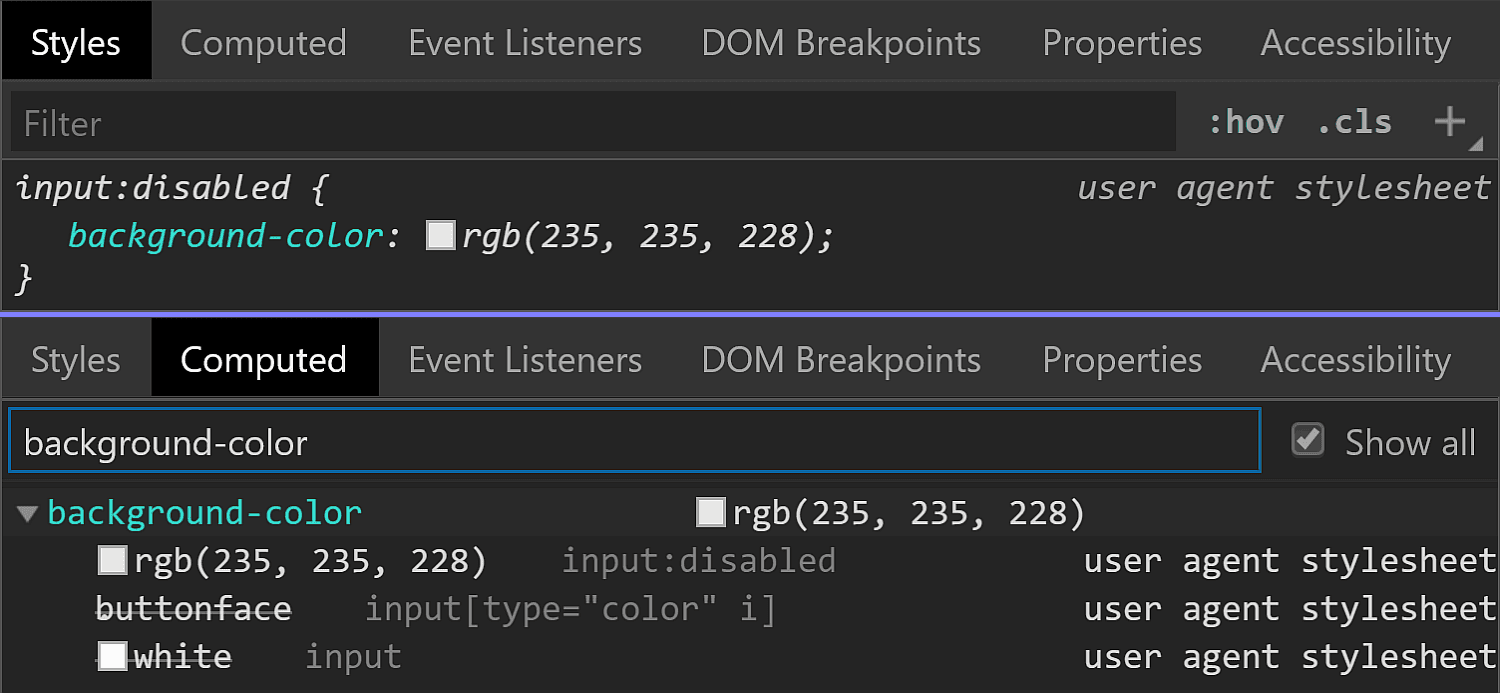Click the background-color computed filter field

pos(634,441)
